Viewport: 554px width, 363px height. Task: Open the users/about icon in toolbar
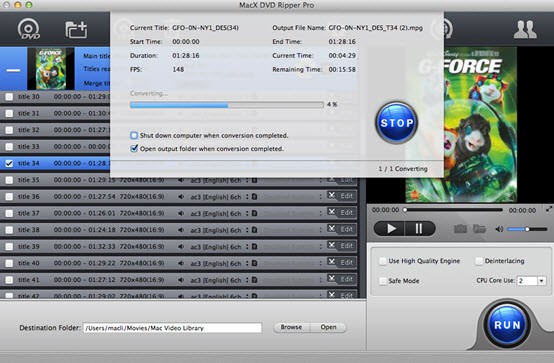coord(525,29)
